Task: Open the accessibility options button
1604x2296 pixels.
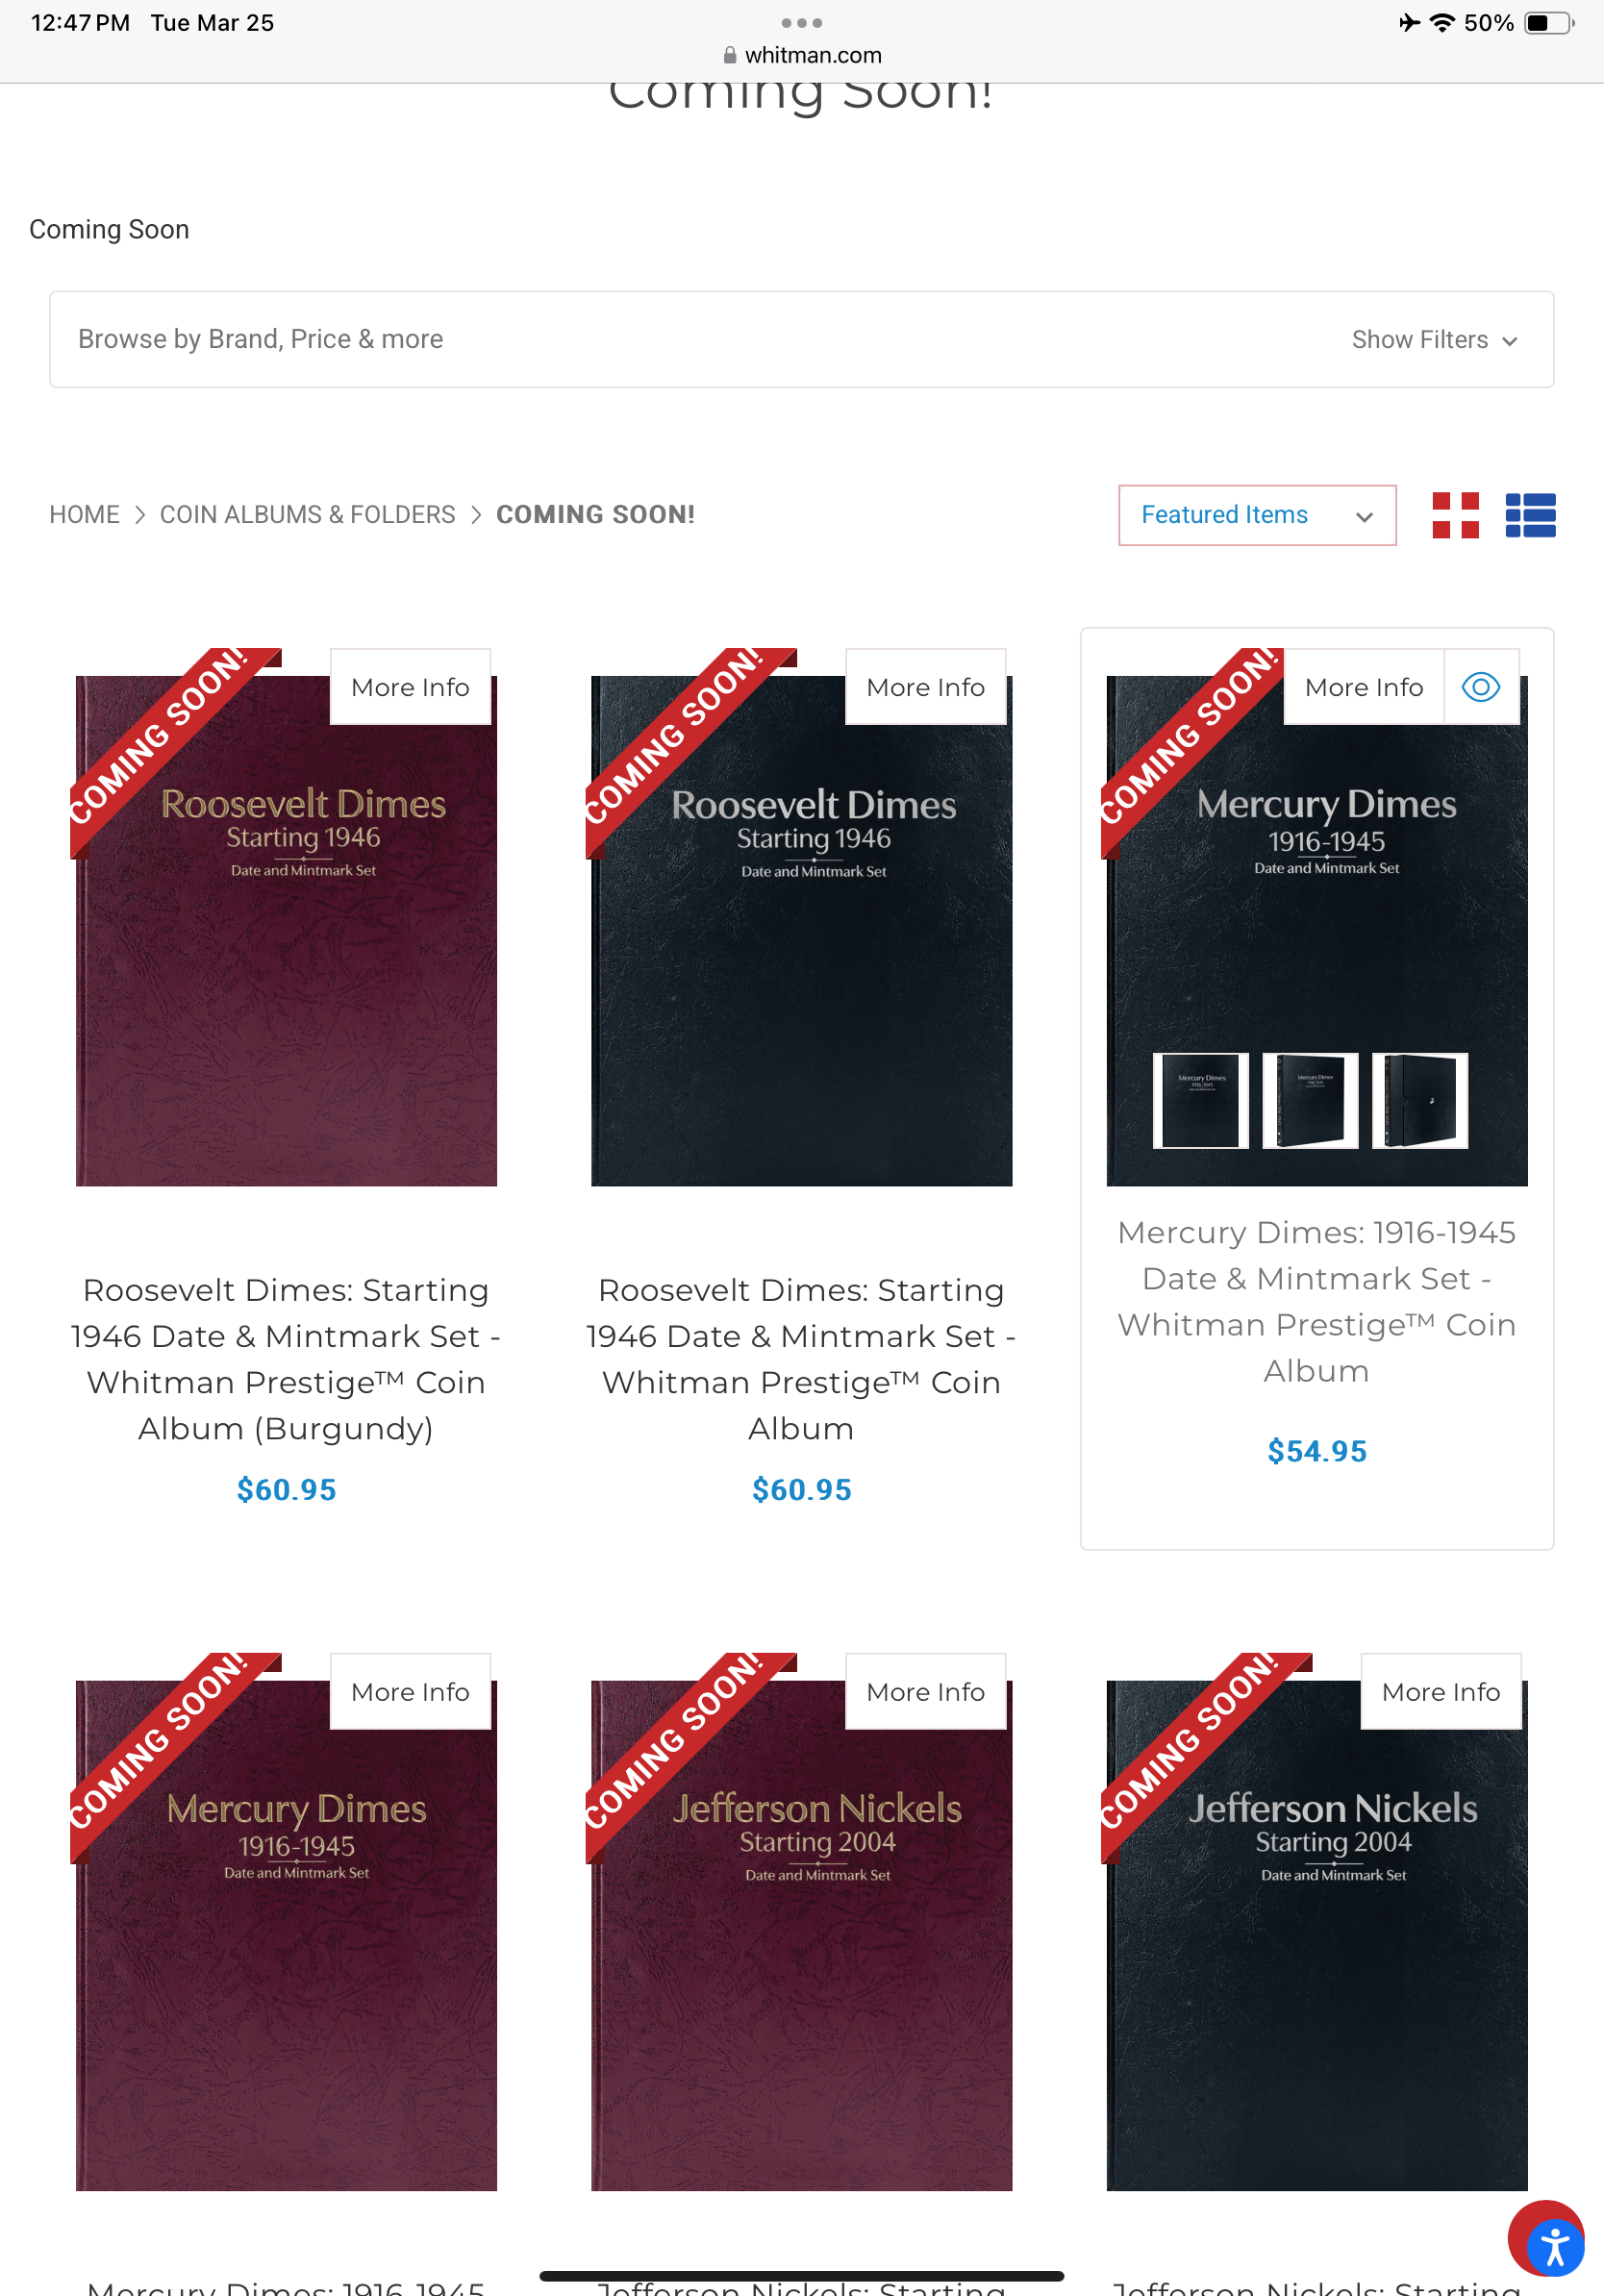Action: pos(1554,2248)
